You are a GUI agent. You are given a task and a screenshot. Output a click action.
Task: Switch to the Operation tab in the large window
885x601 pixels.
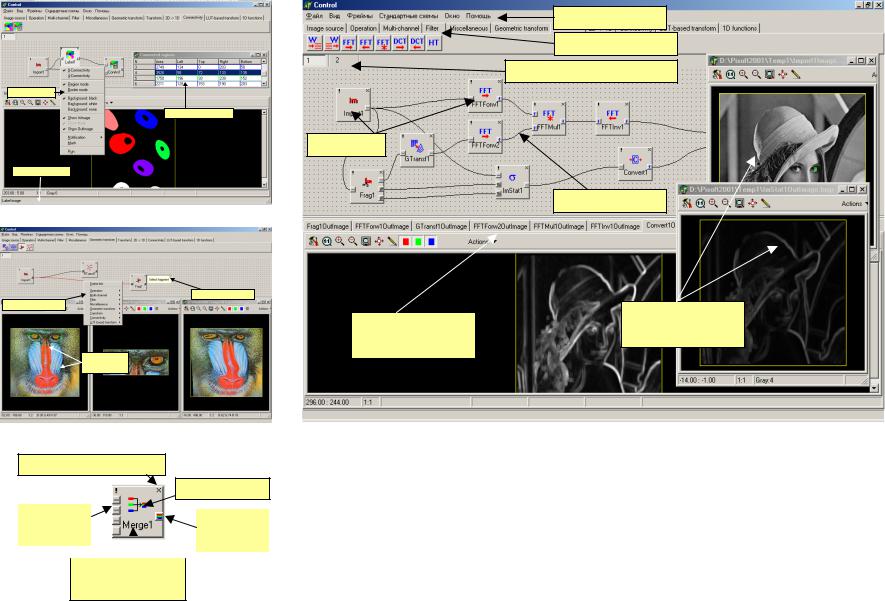click(x=363, y=28)
